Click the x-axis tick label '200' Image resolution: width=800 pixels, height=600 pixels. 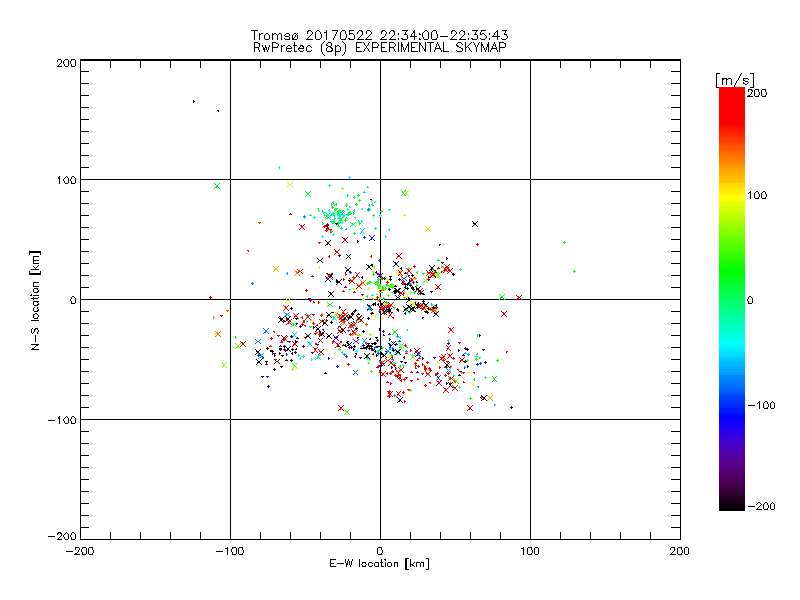(680, 551)
